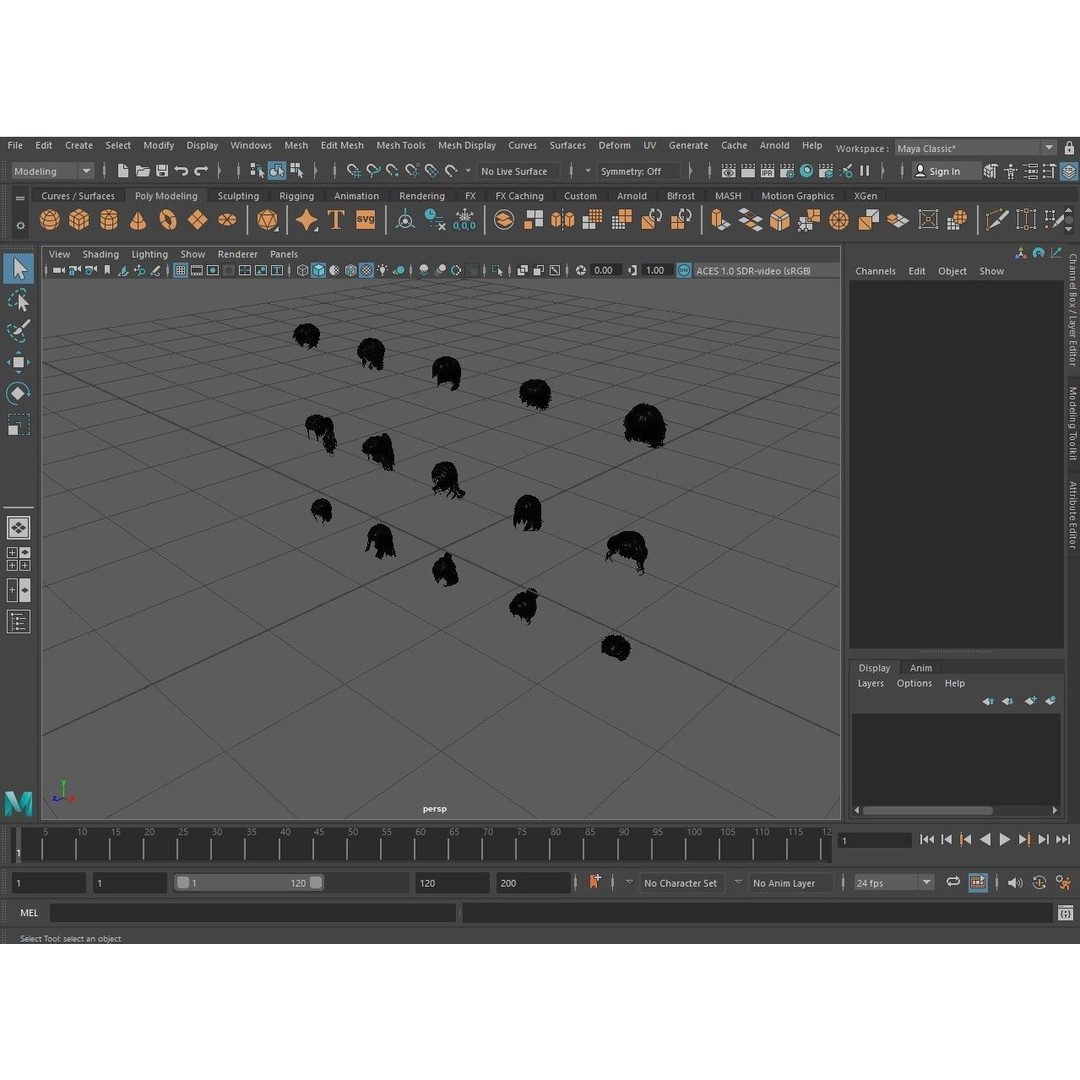This screenshot has height=1080, width=1080.
Task: Click the Sign In button
Action: (x=937, y=171)
